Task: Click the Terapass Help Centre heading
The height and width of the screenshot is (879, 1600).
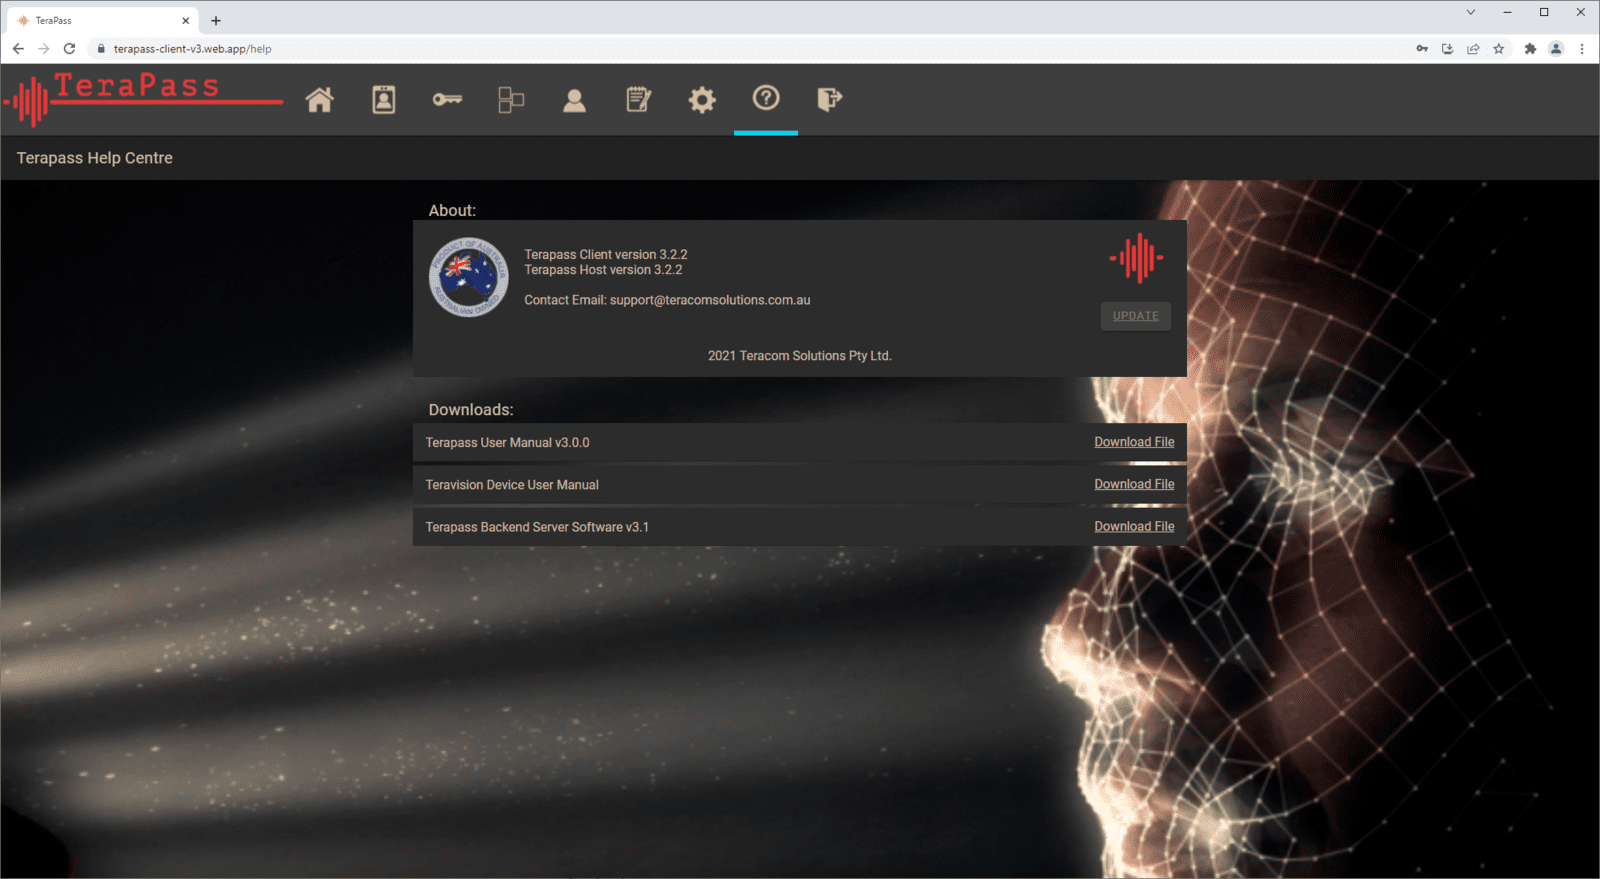Action: coord(94,158)
